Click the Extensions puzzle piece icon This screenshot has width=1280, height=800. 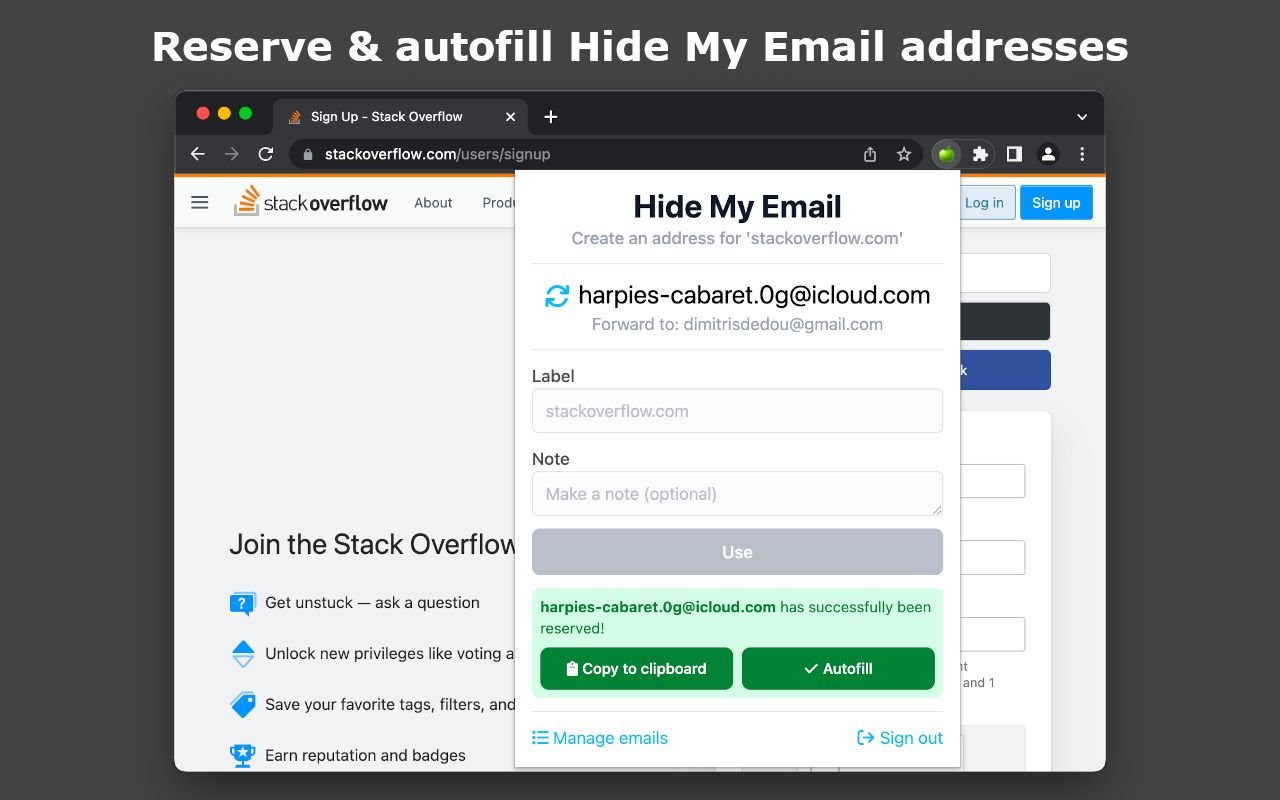[x=980, y=154]
